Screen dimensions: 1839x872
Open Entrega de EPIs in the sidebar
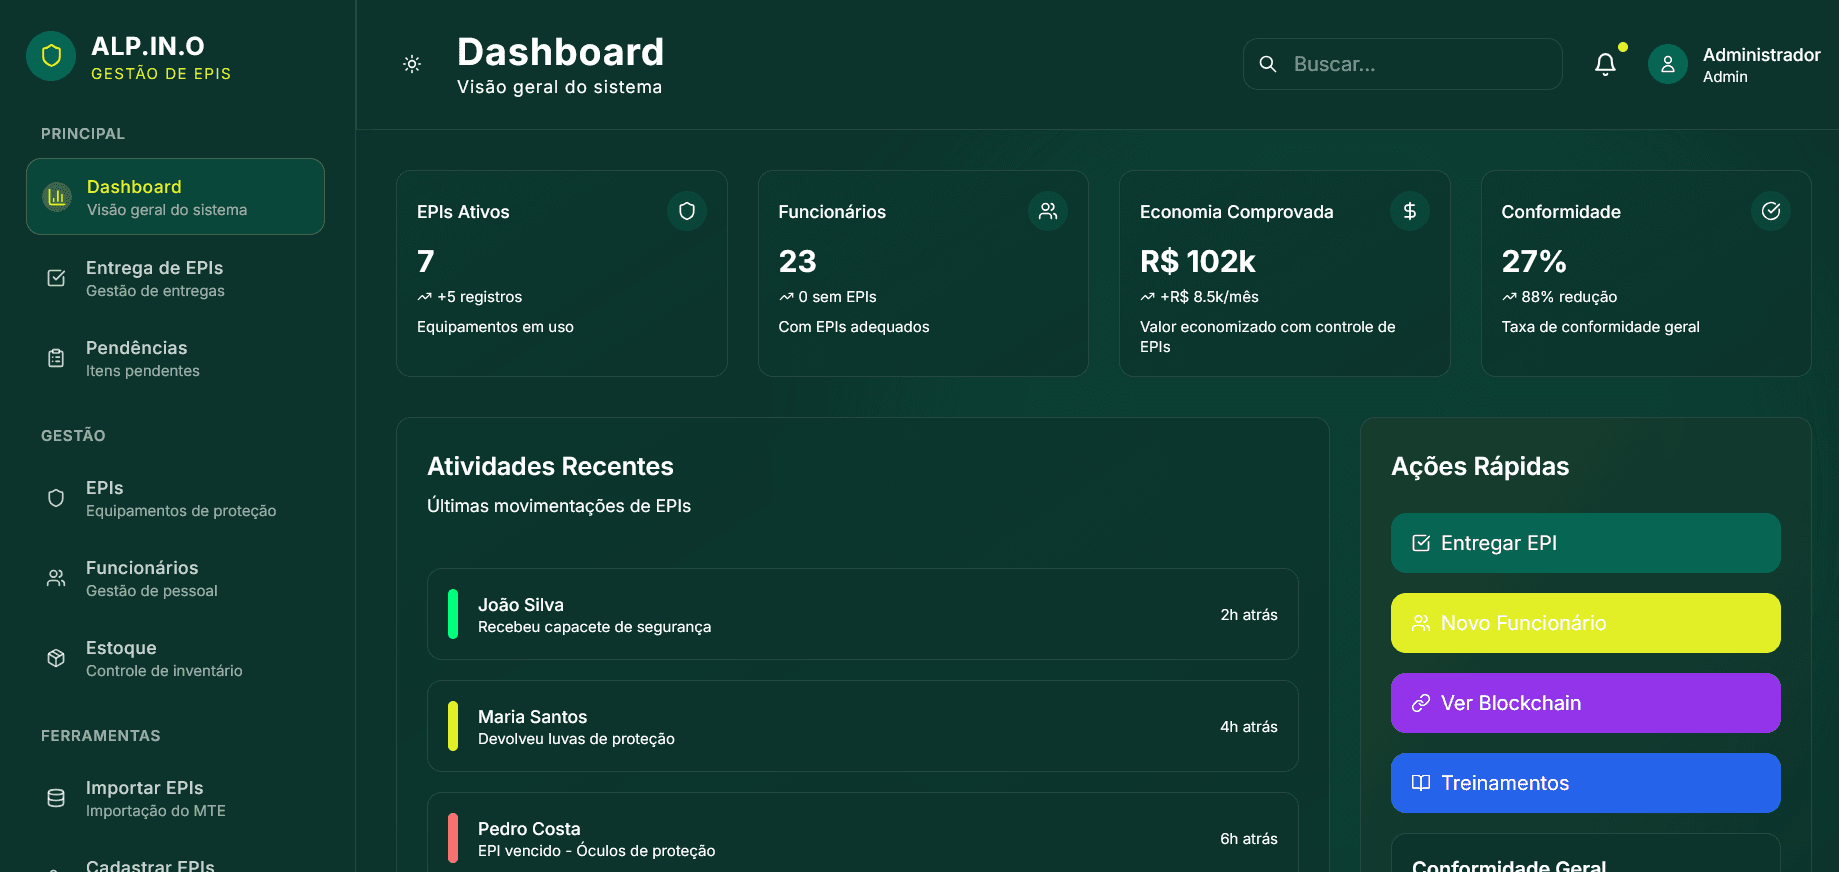point(175,278)
